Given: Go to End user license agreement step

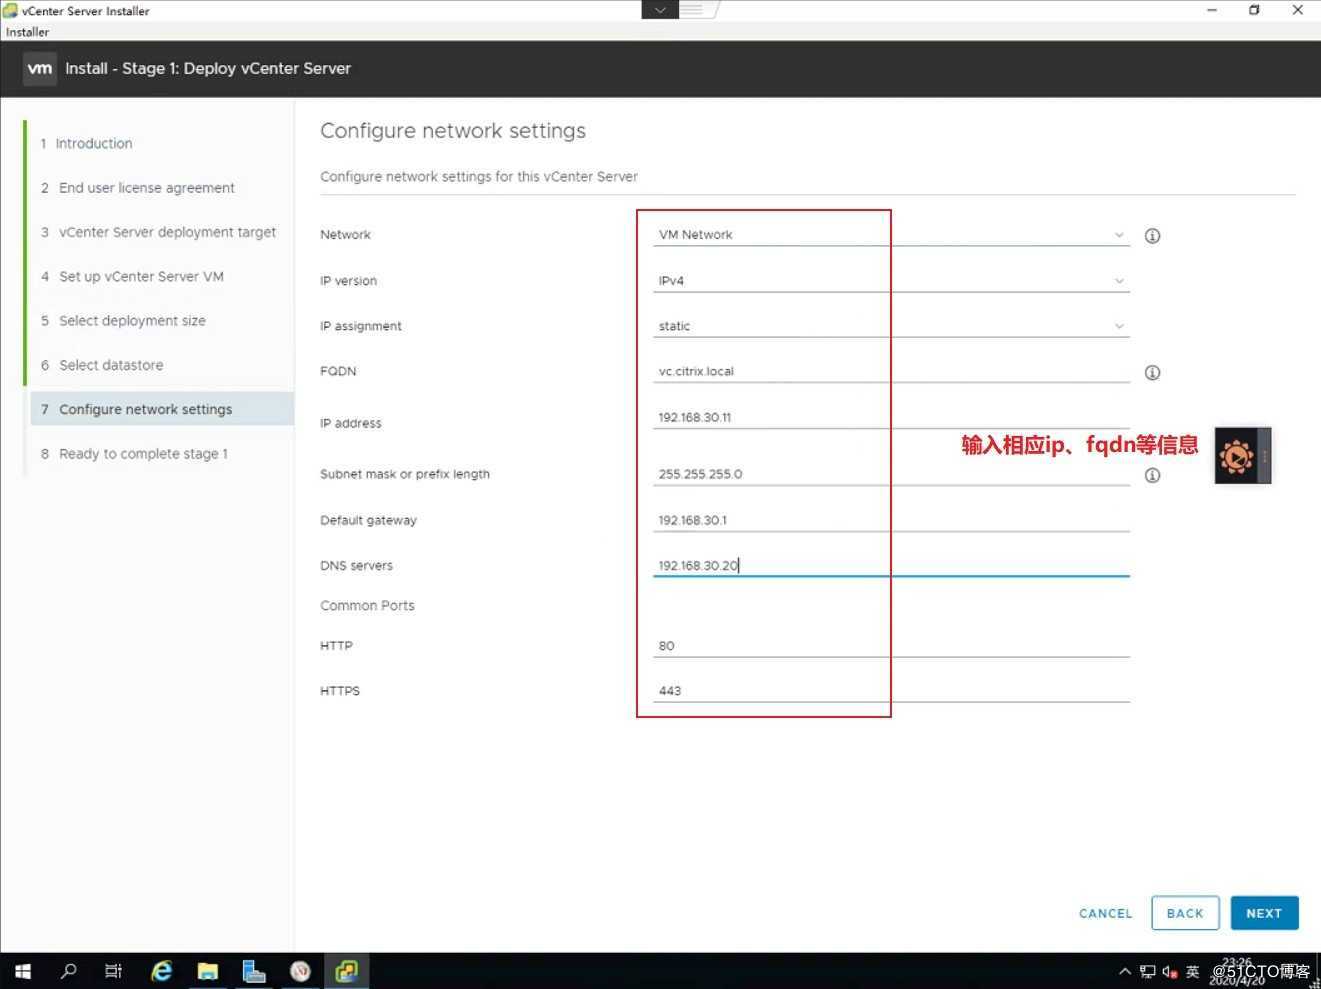Looking at the screenshot, I should click(x=147, y=188).
